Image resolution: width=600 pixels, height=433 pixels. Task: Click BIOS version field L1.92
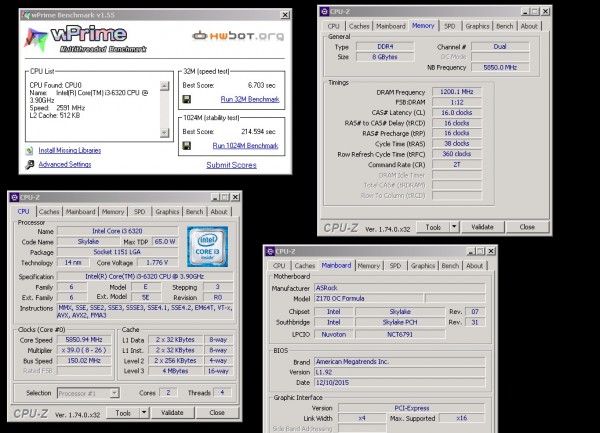(399, 372)
